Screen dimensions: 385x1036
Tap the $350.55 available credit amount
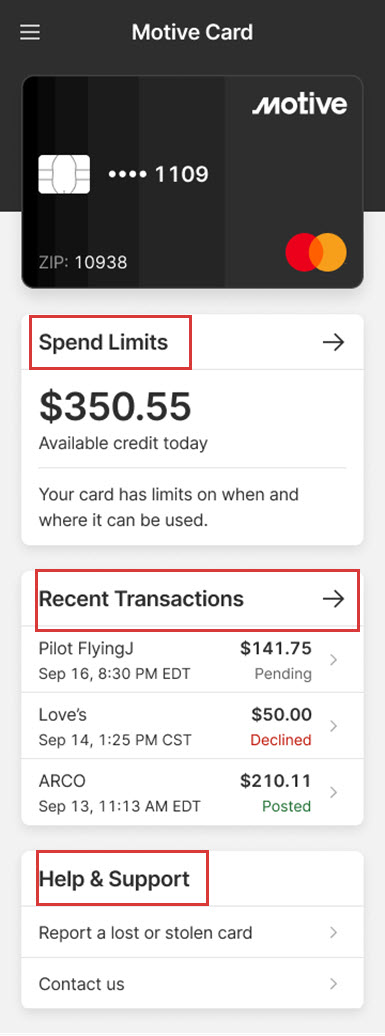coord(115,406)
